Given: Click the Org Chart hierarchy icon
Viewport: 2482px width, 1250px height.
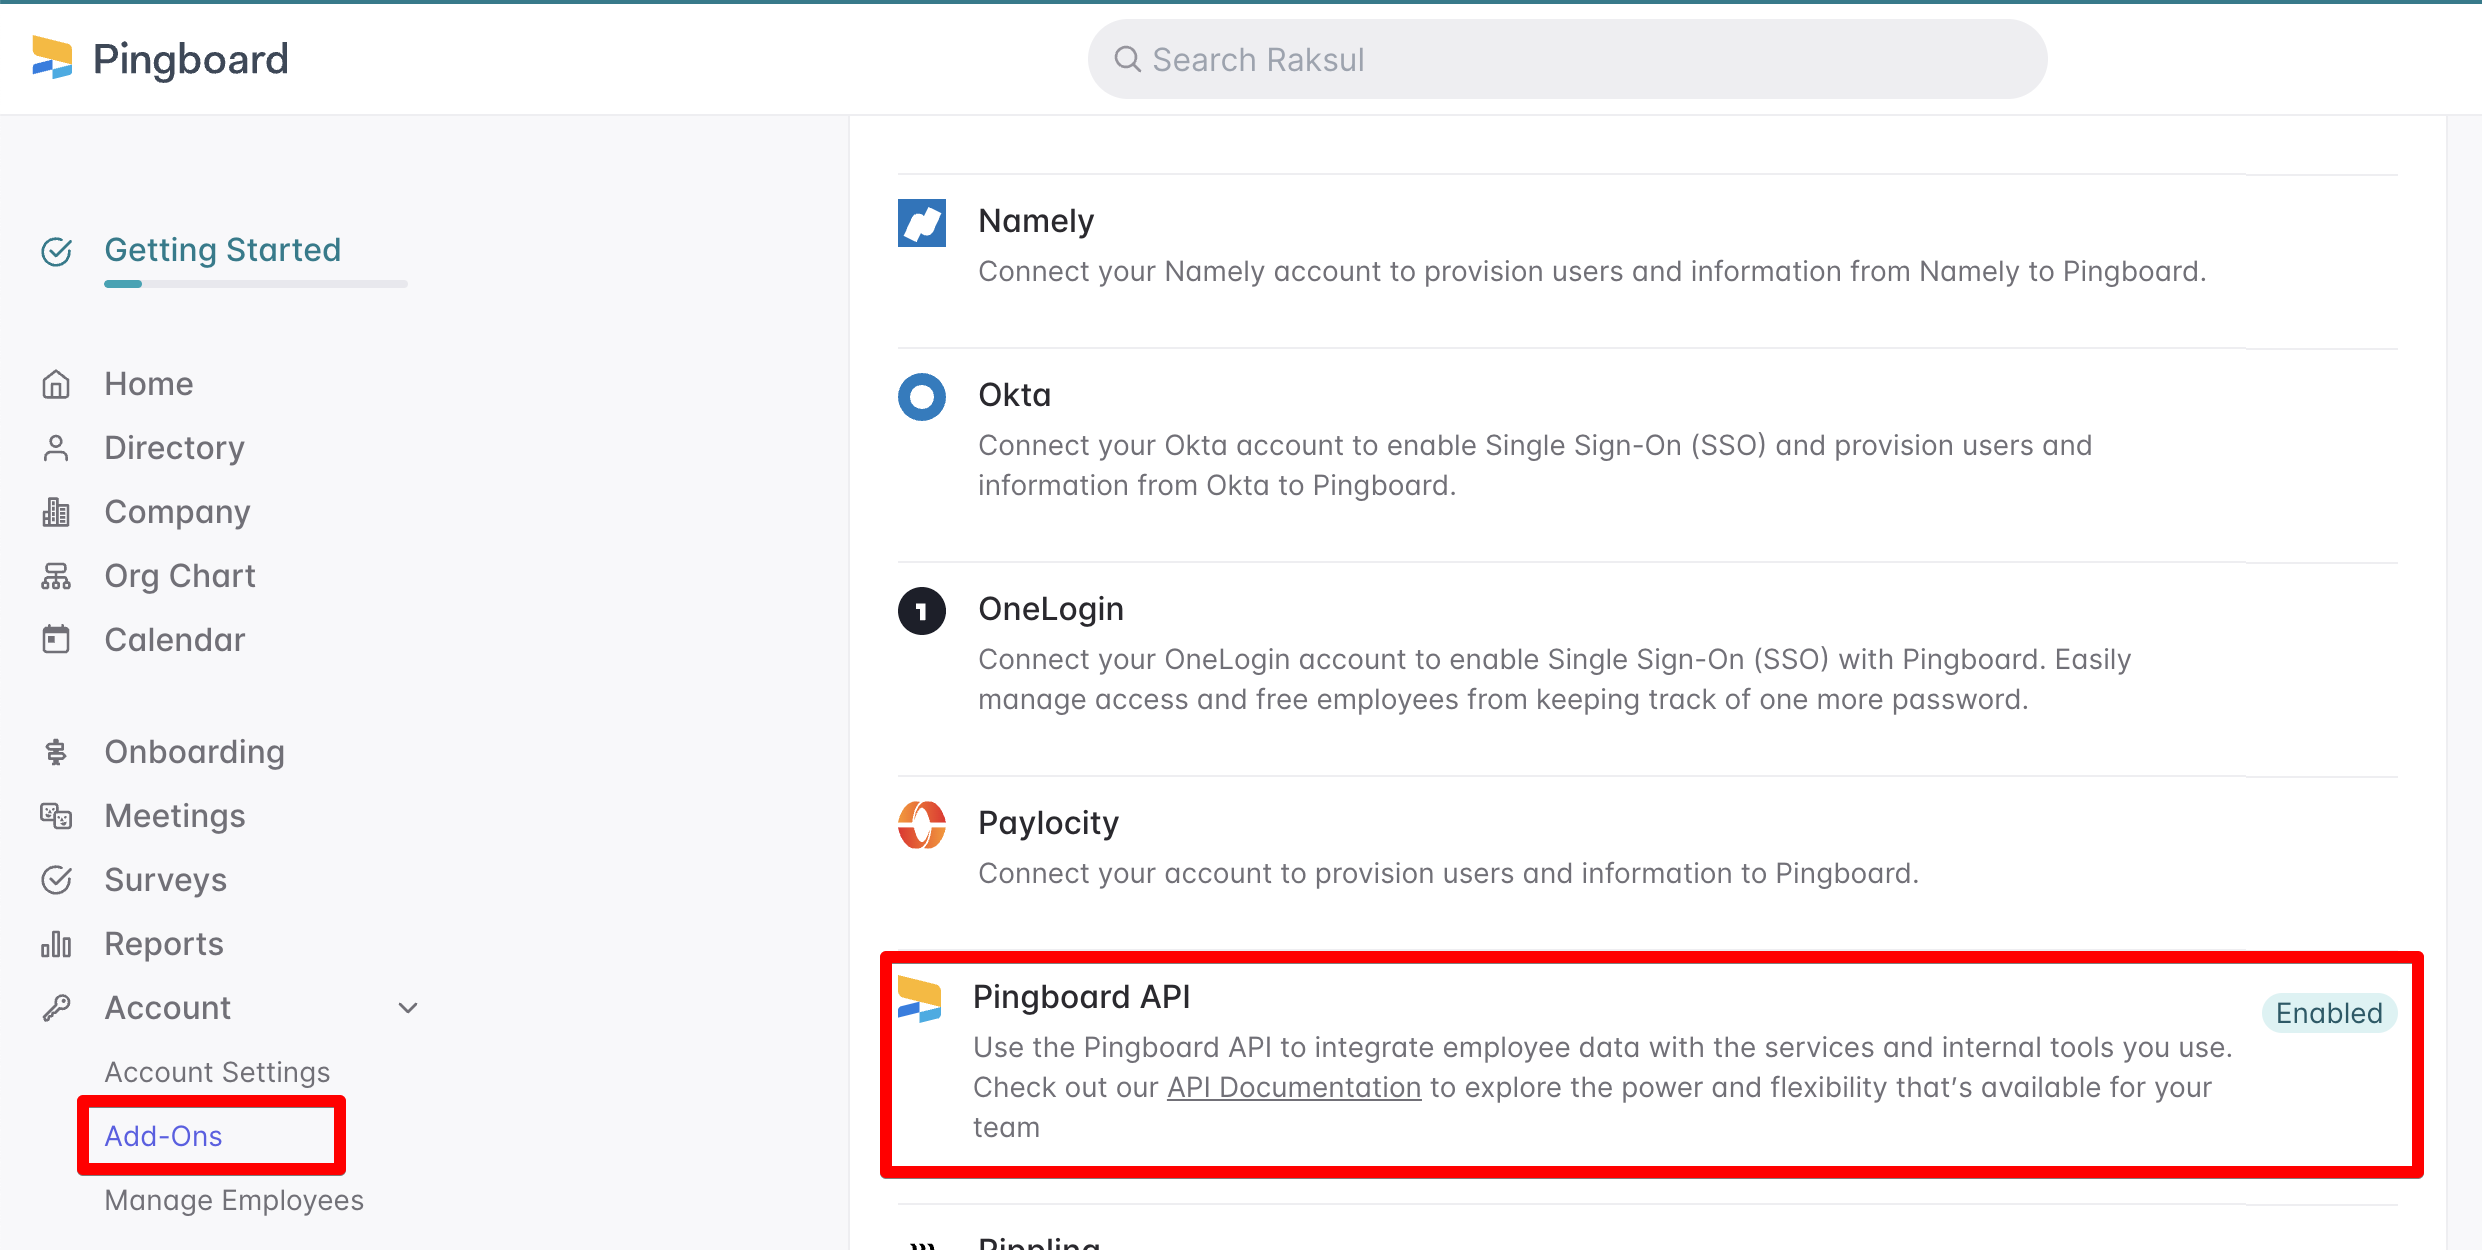Looking at the screenshot, I should [56, 576].
